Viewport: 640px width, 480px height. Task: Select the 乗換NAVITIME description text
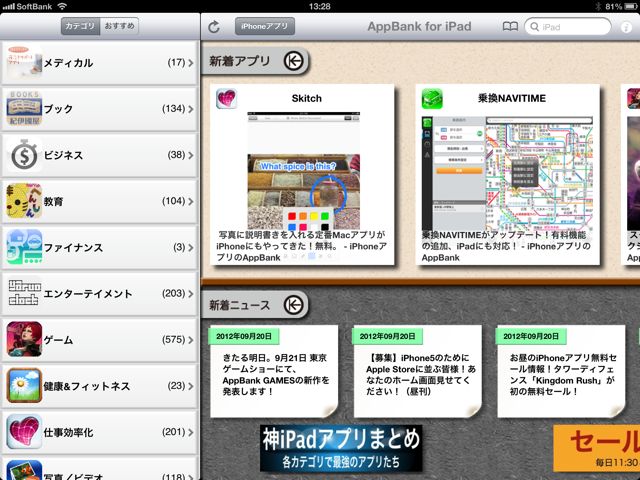coord(506,246)
